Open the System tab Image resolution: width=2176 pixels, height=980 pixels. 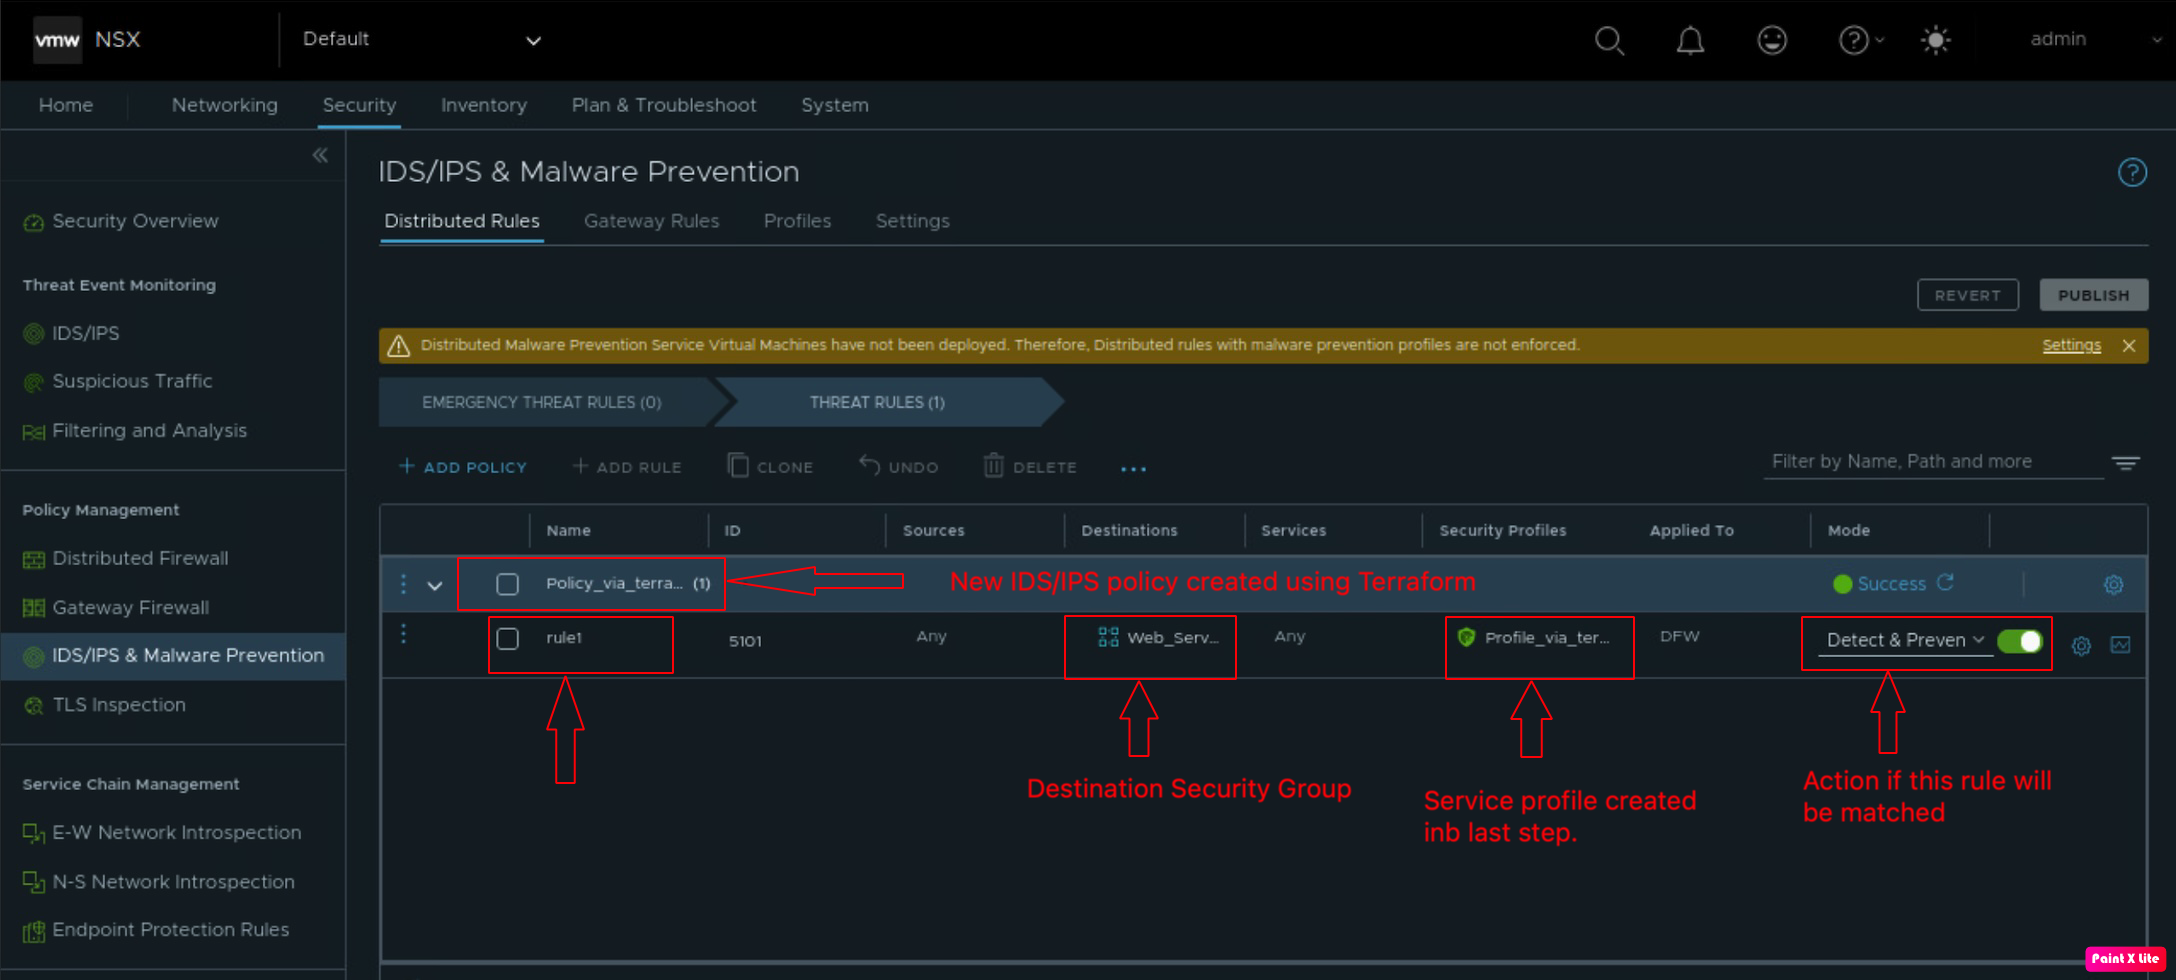835,105
